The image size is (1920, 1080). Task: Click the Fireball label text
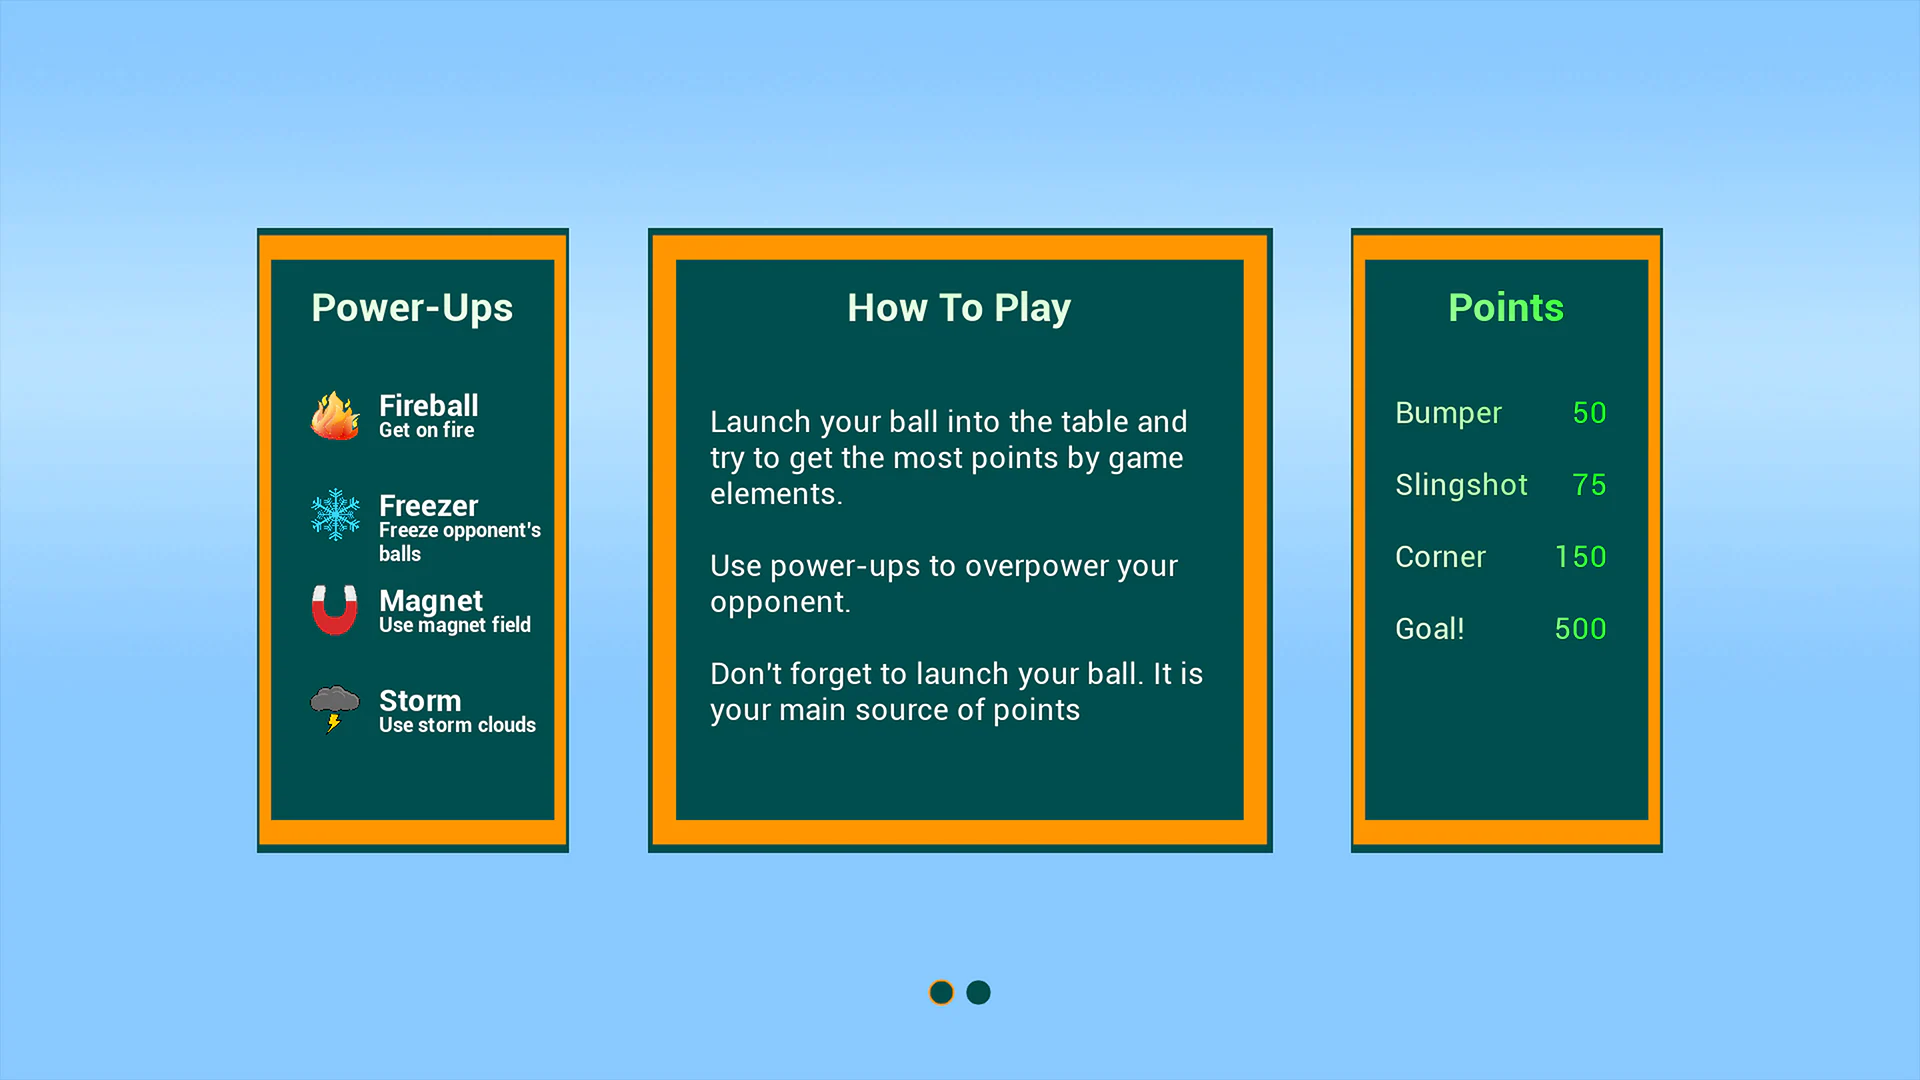click(x=428, y=405)
